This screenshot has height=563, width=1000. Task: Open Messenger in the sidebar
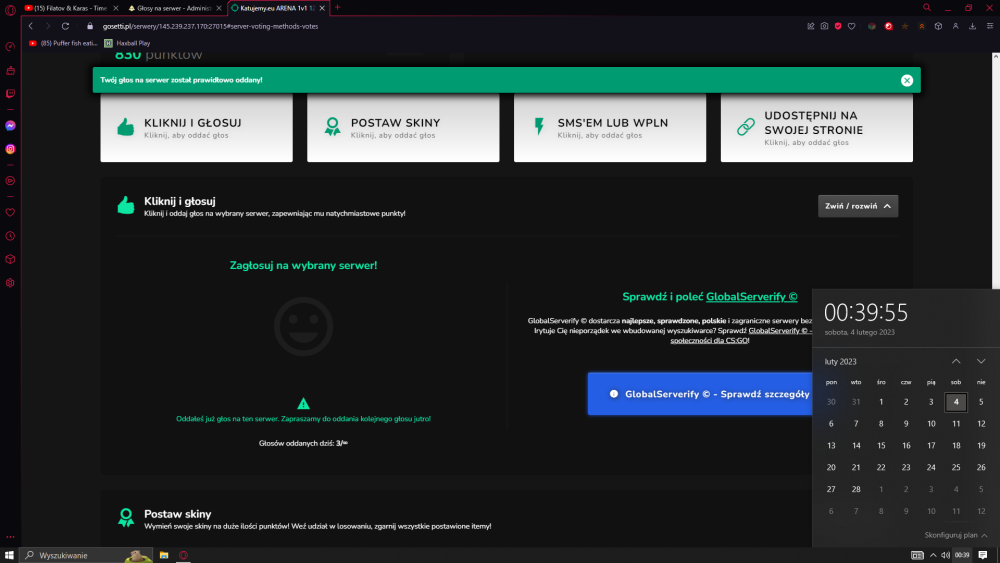[x=10, y=126]
